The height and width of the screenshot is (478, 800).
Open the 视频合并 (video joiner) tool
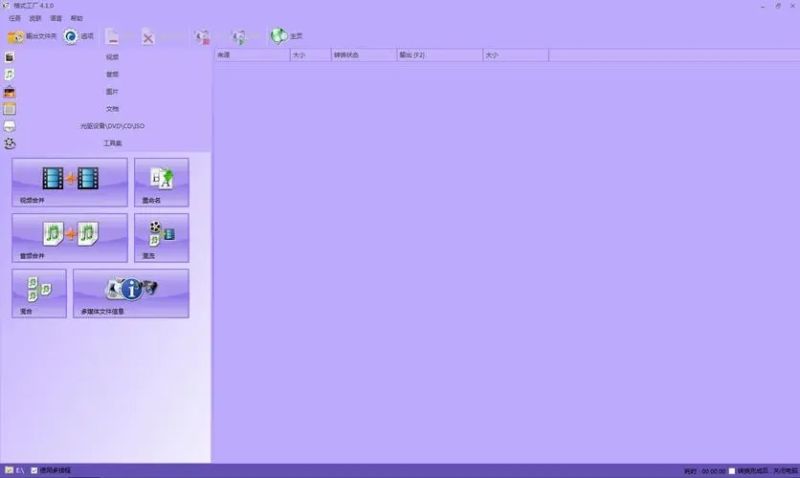pyautogui.click(x=69, y=181)
